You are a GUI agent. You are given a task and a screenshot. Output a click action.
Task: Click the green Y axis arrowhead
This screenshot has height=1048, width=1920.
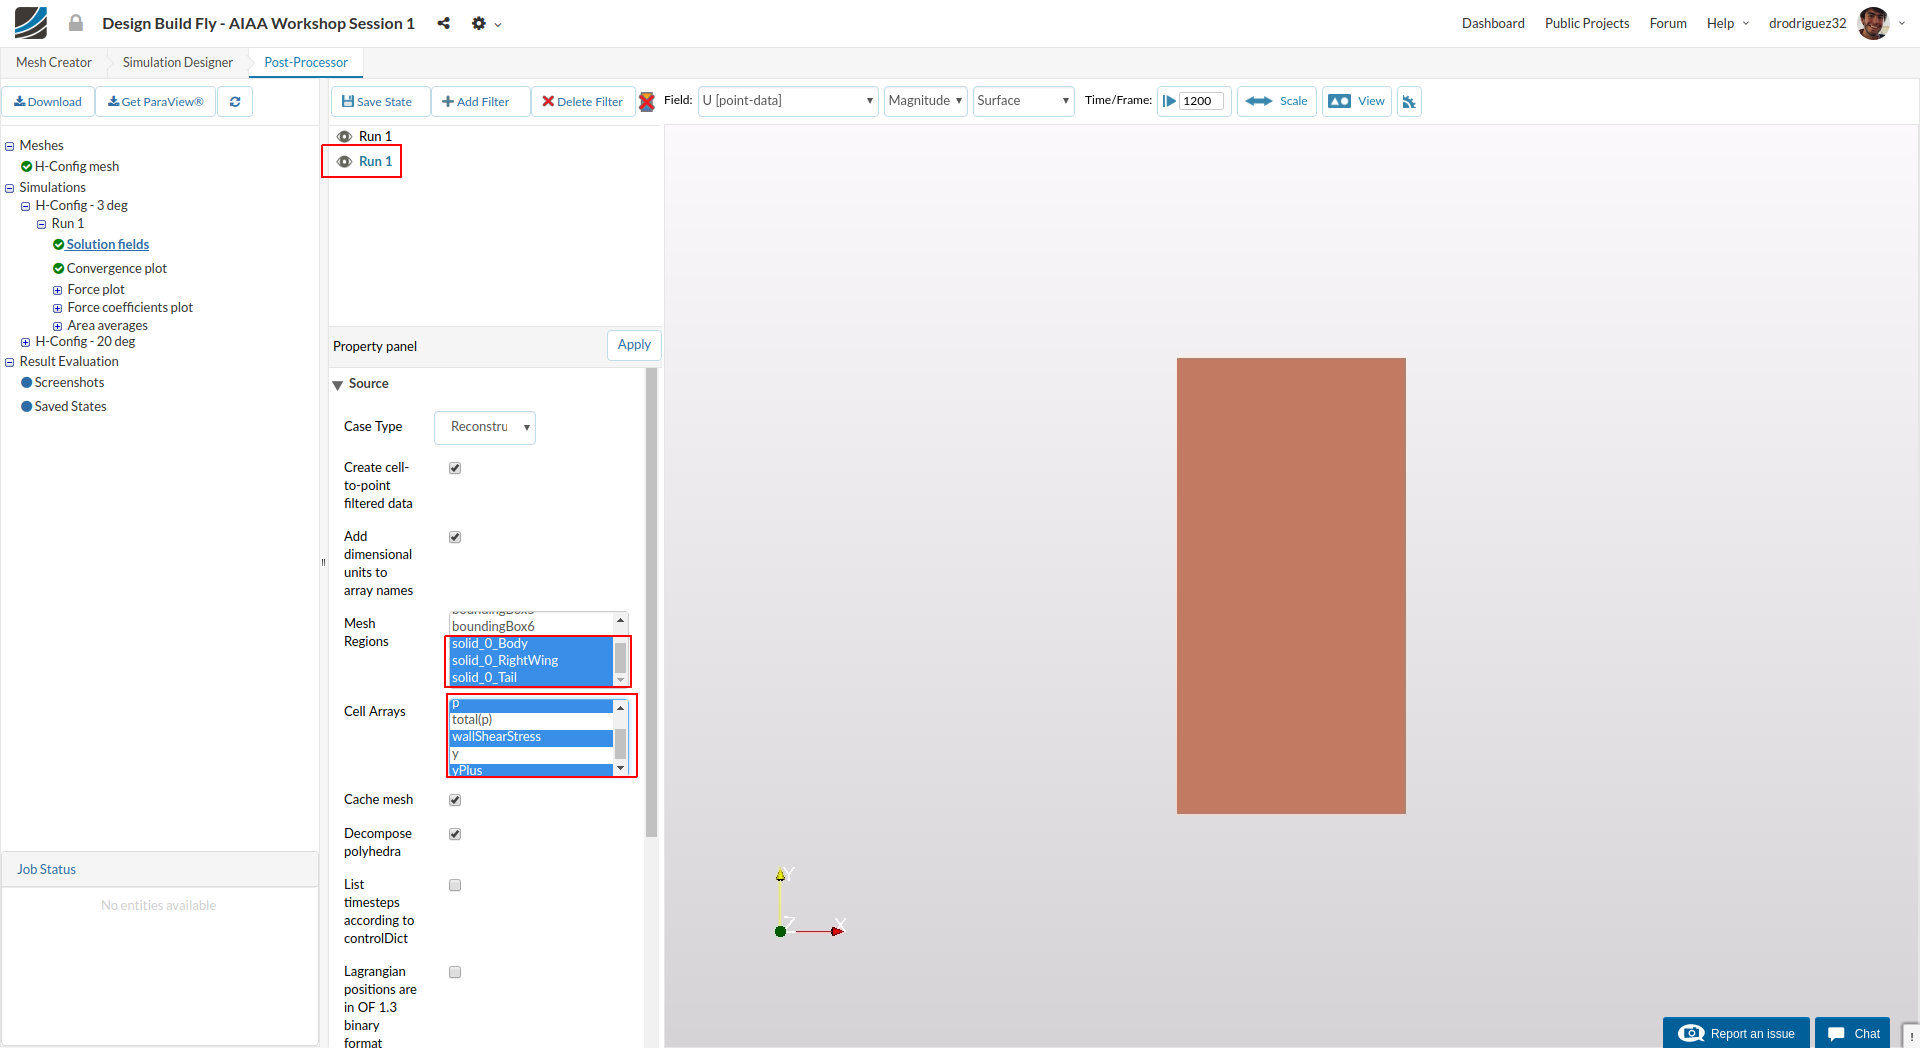coord(781,875)
